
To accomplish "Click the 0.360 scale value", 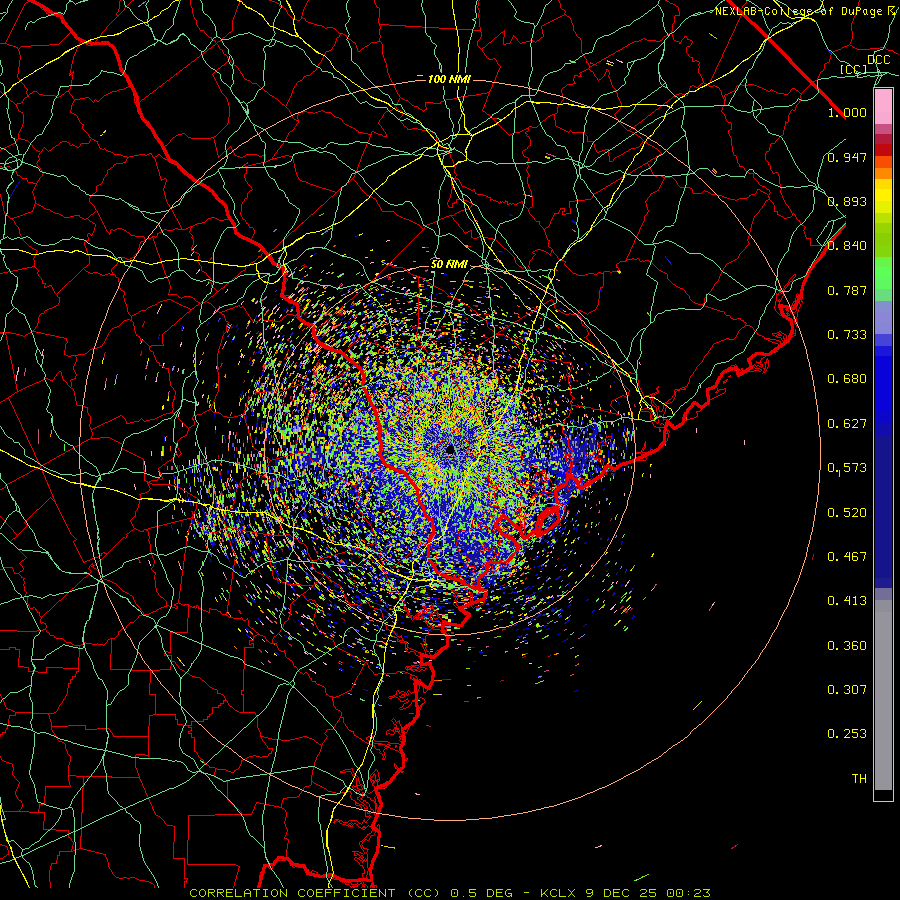I will pyautogui.click(x=847, y=646).
